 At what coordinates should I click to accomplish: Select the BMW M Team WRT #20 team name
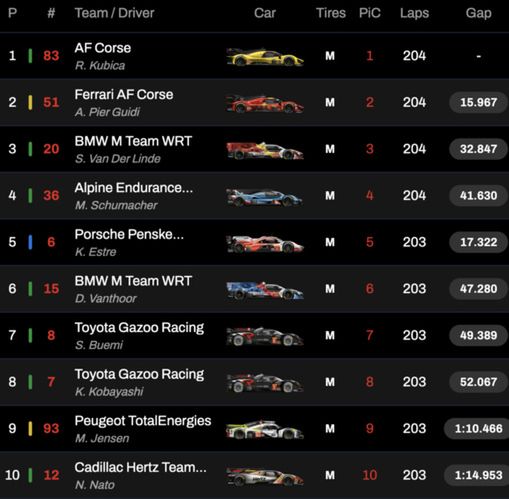133,141
